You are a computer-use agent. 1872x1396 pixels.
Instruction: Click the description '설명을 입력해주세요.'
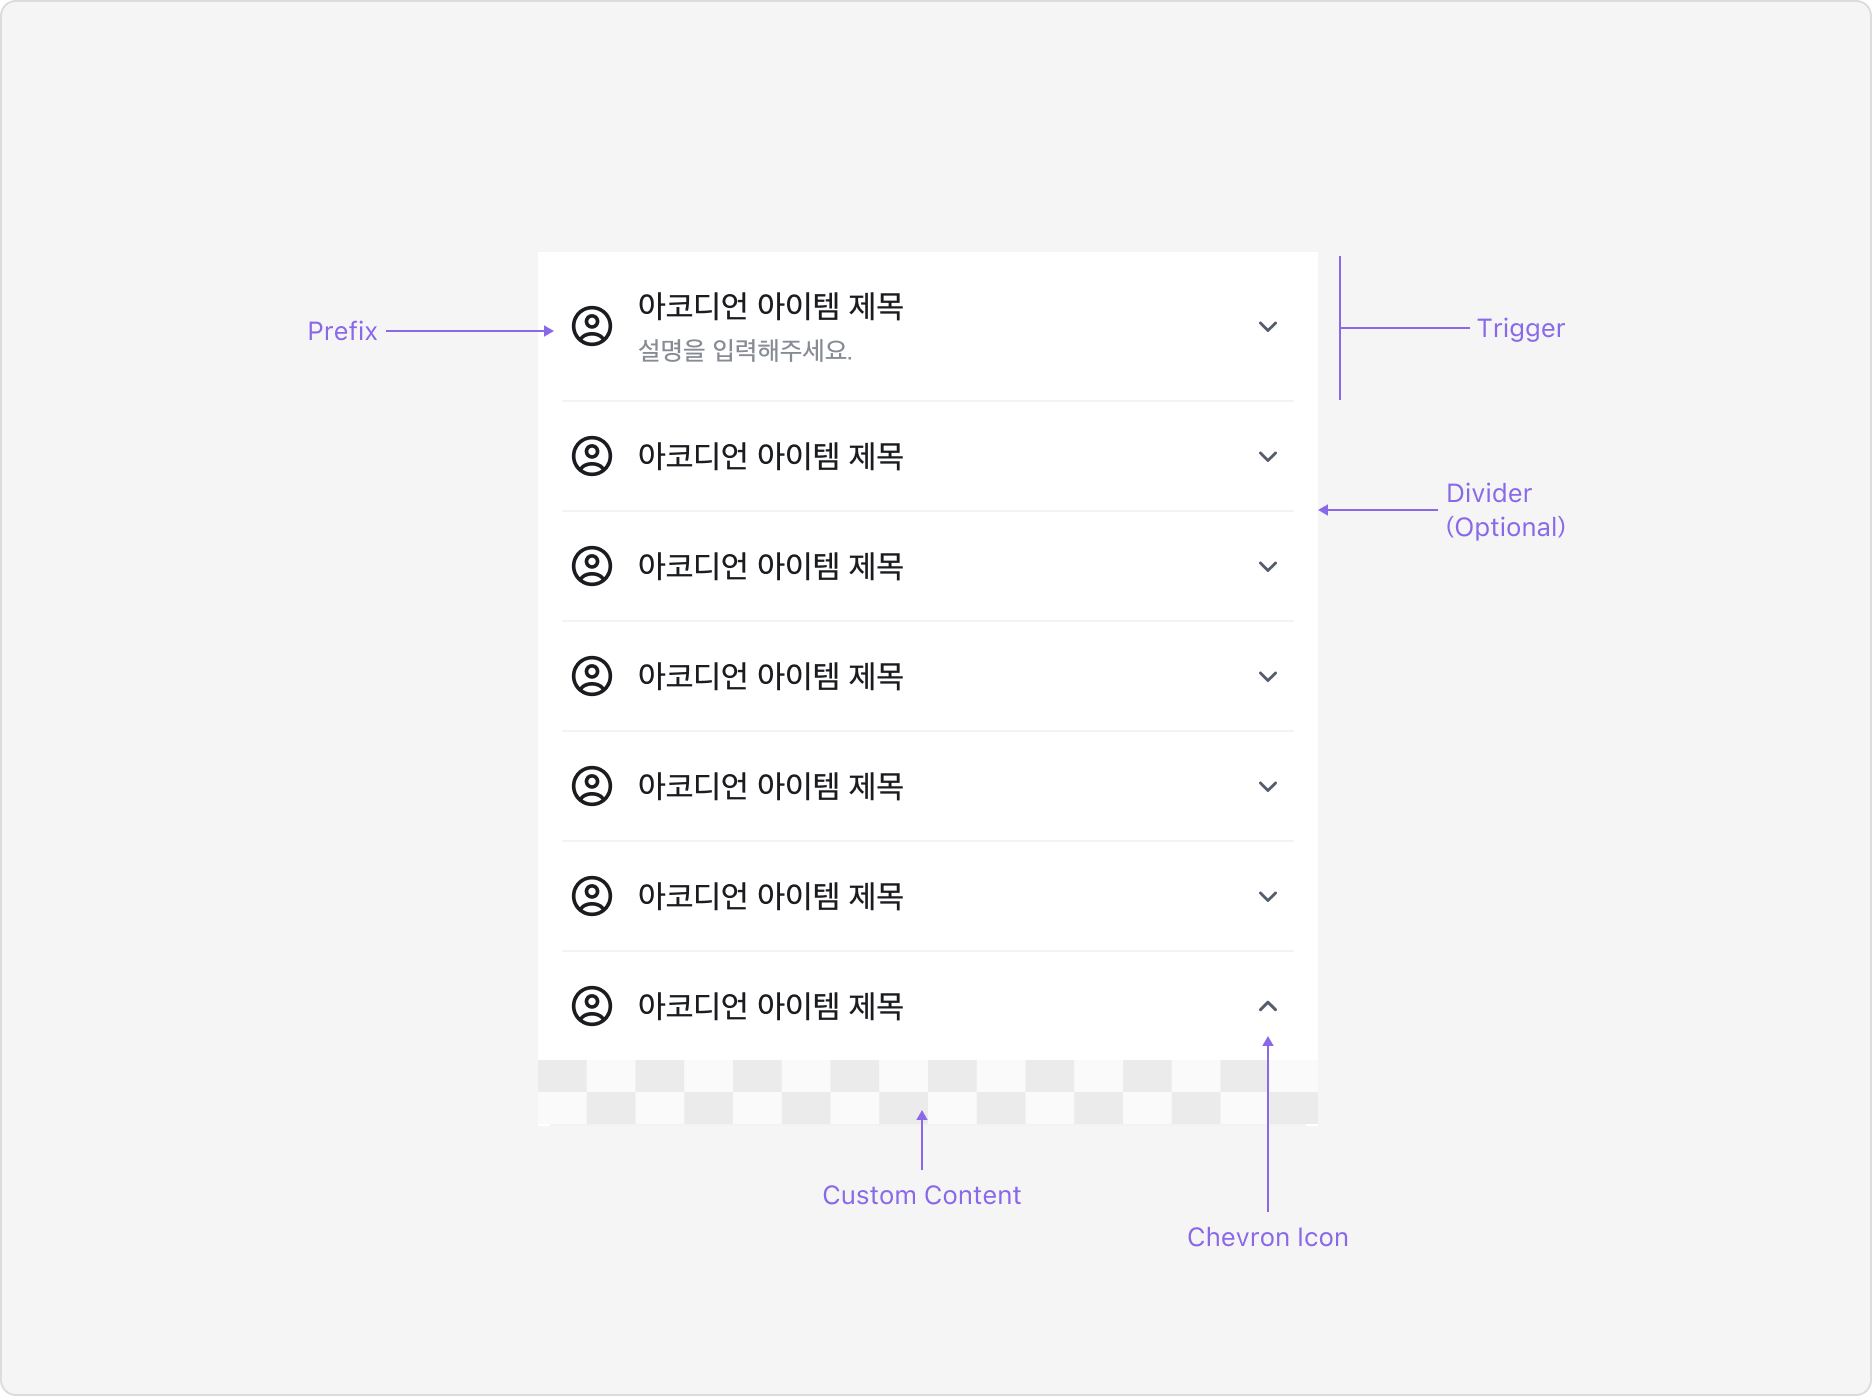point(745,351)
